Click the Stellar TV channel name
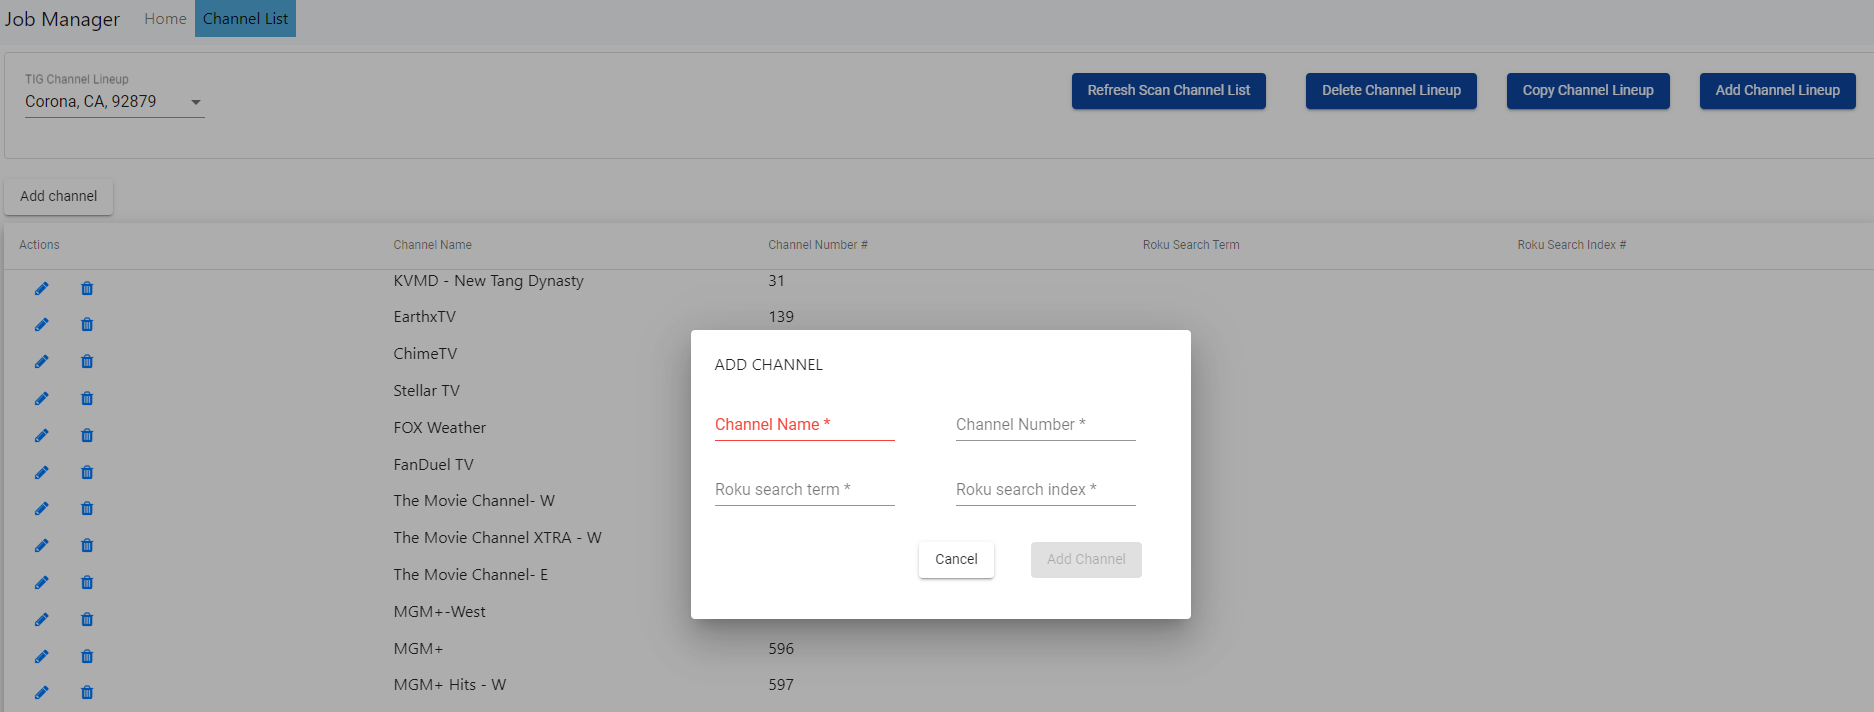The height and width of the screenshot is (712, 1874). point(427,391)
